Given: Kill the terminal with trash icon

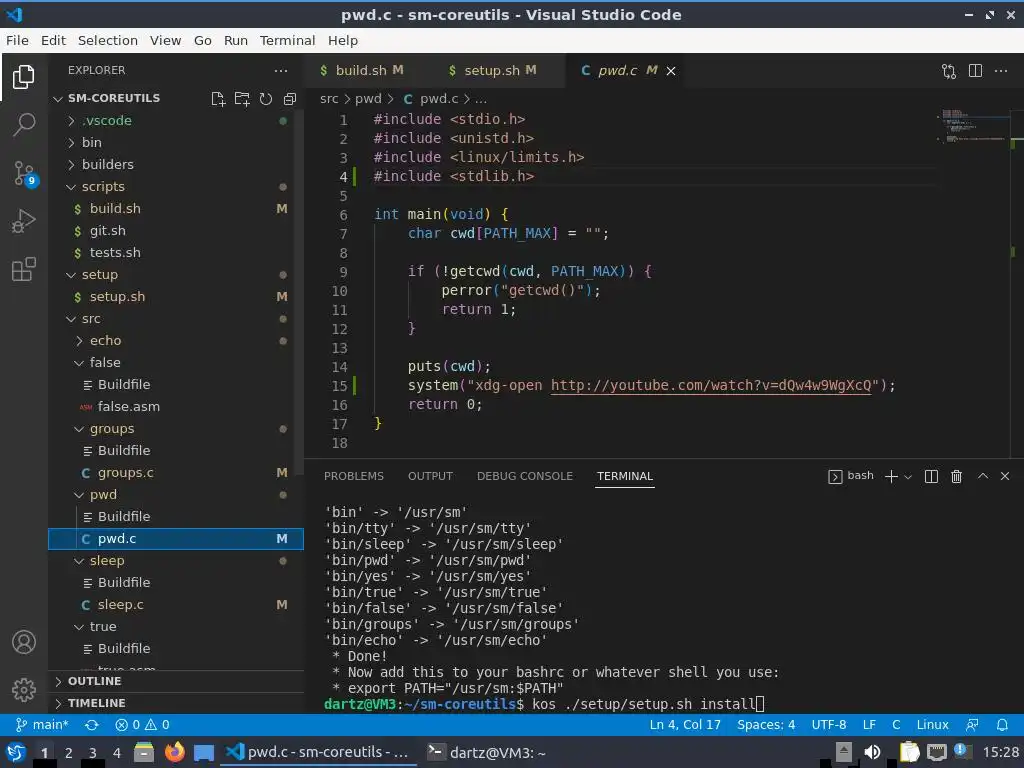Looking at the screenshot, I should (956, 476).
